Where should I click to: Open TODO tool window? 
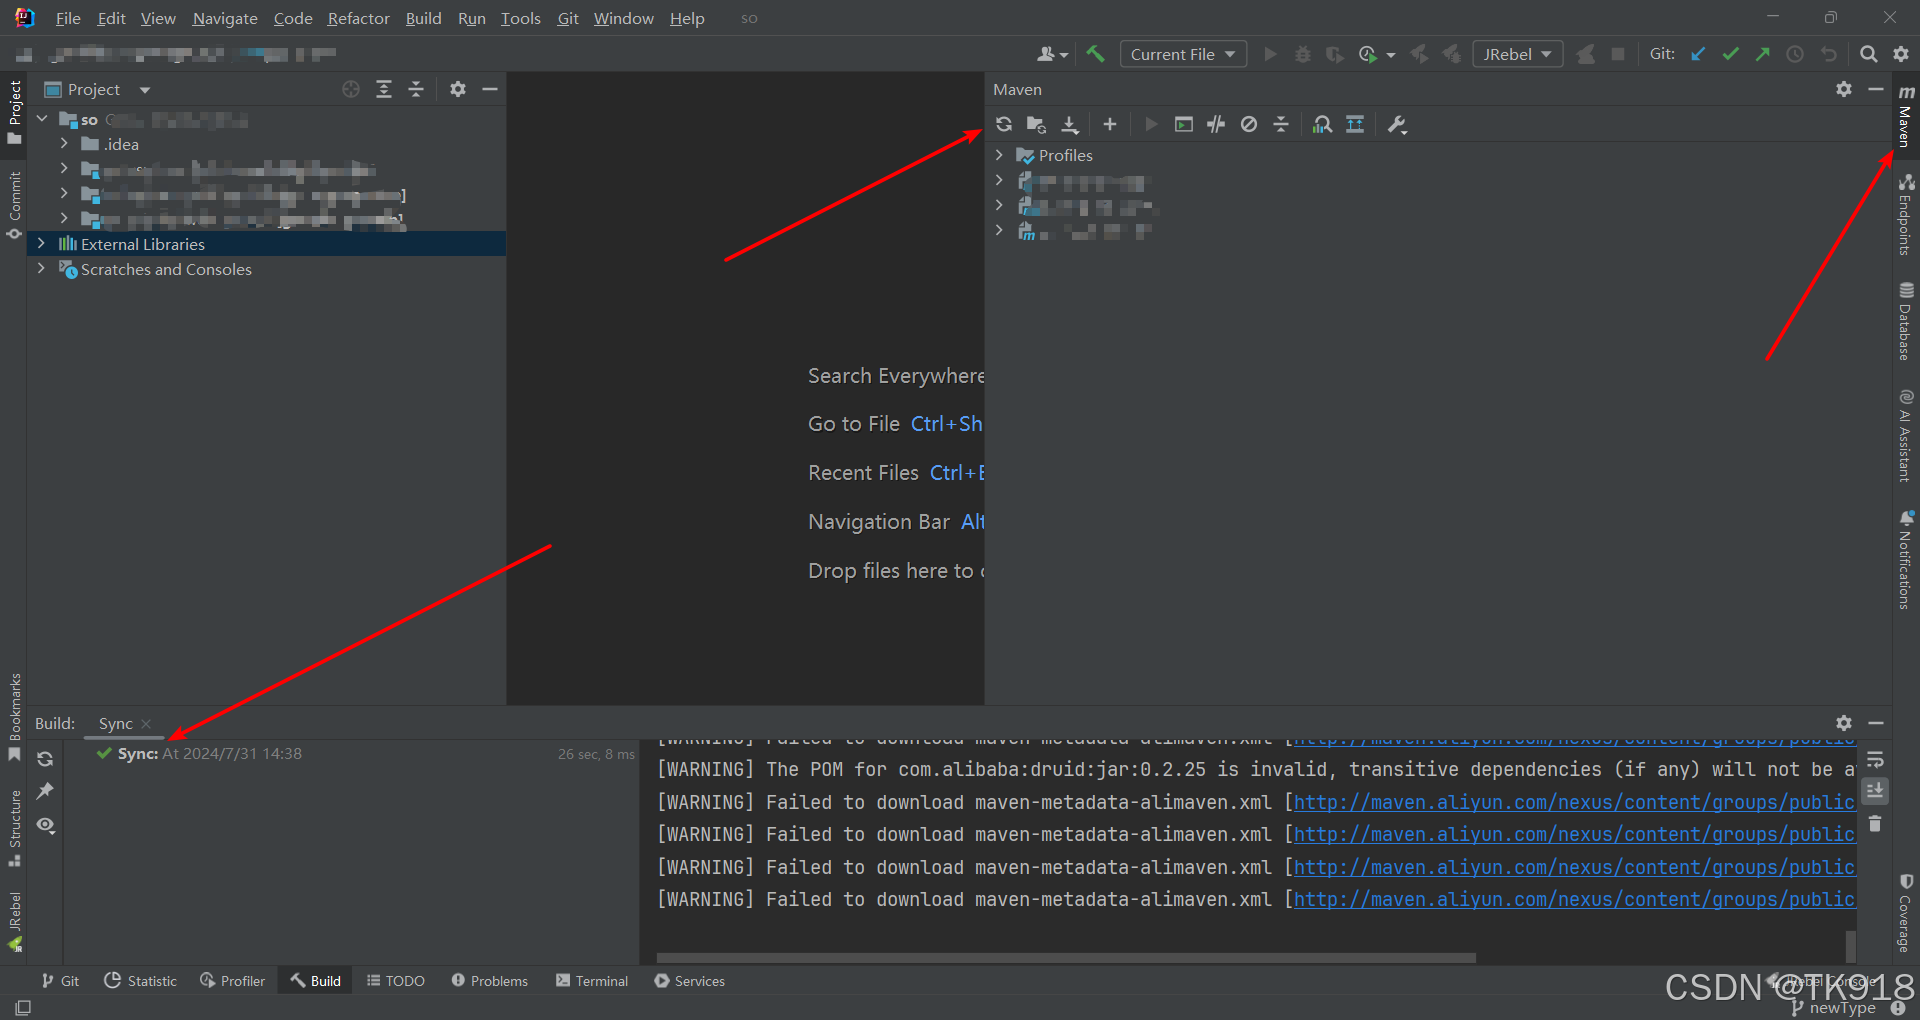pos(396,980)
